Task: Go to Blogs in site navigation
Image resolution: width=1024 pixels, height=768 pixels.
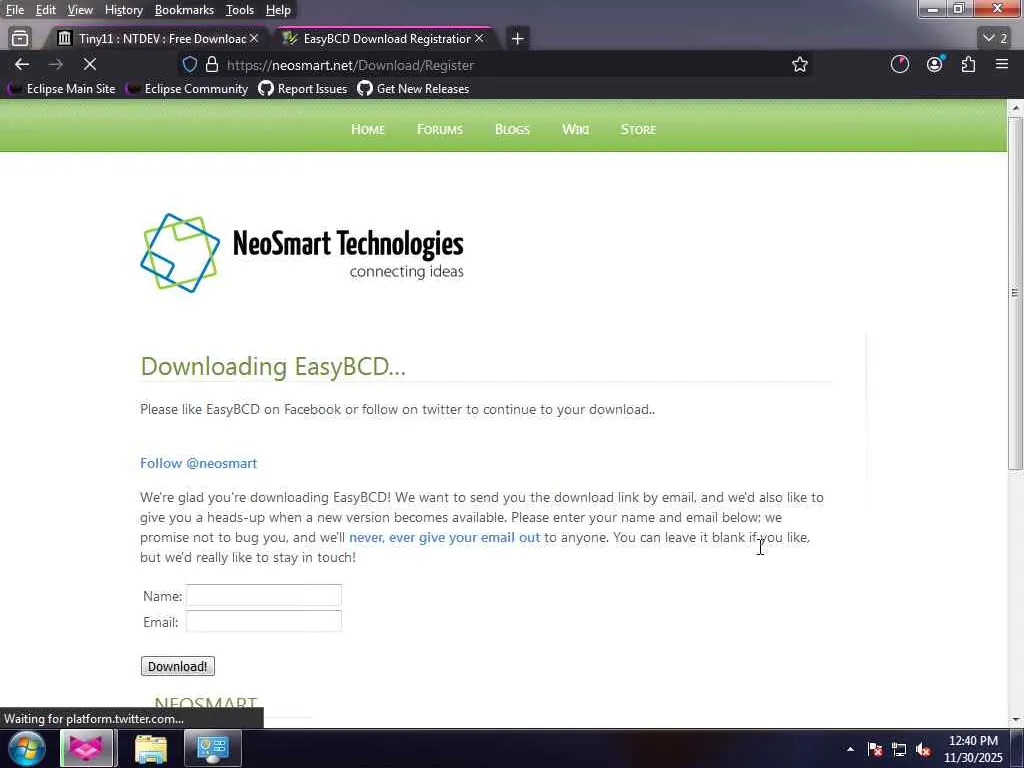Action: (x=512, y=129)
